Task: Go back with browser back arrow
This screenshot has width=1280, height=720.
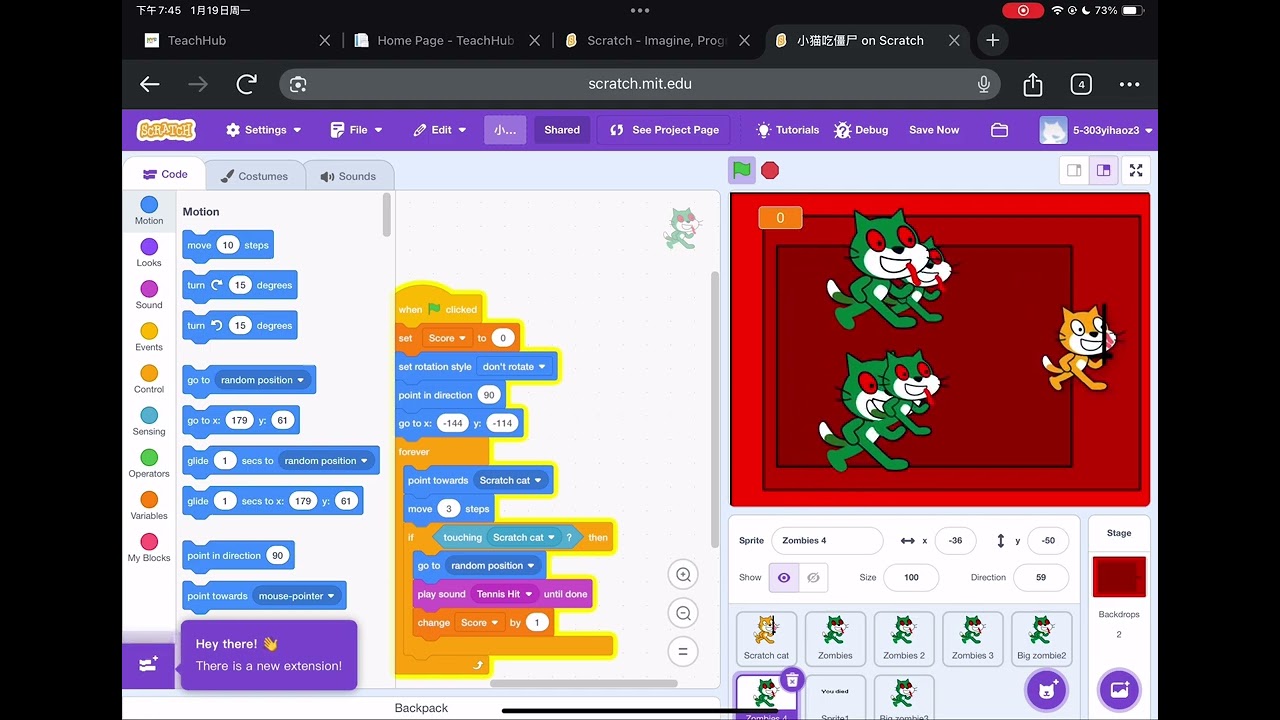Action: click(x=150, y=84)
